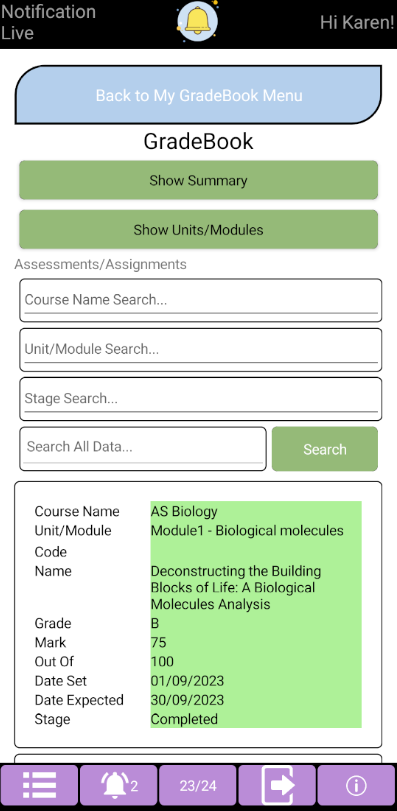397x811 pixels.
Task: Click the Module1 - Biological molecules text
Action: coord(247,531)
